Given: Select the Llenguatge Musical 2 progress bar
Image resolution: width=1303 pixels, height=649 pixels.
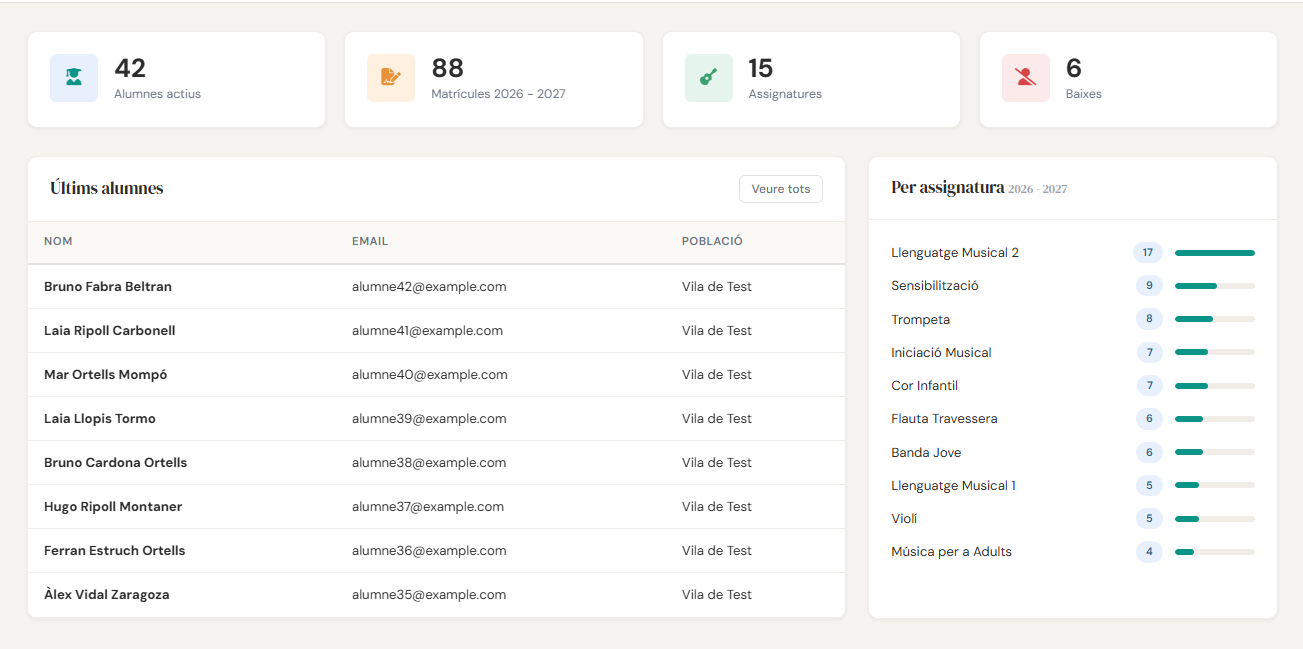Looking at the screenshot, I should point(1215,253).
